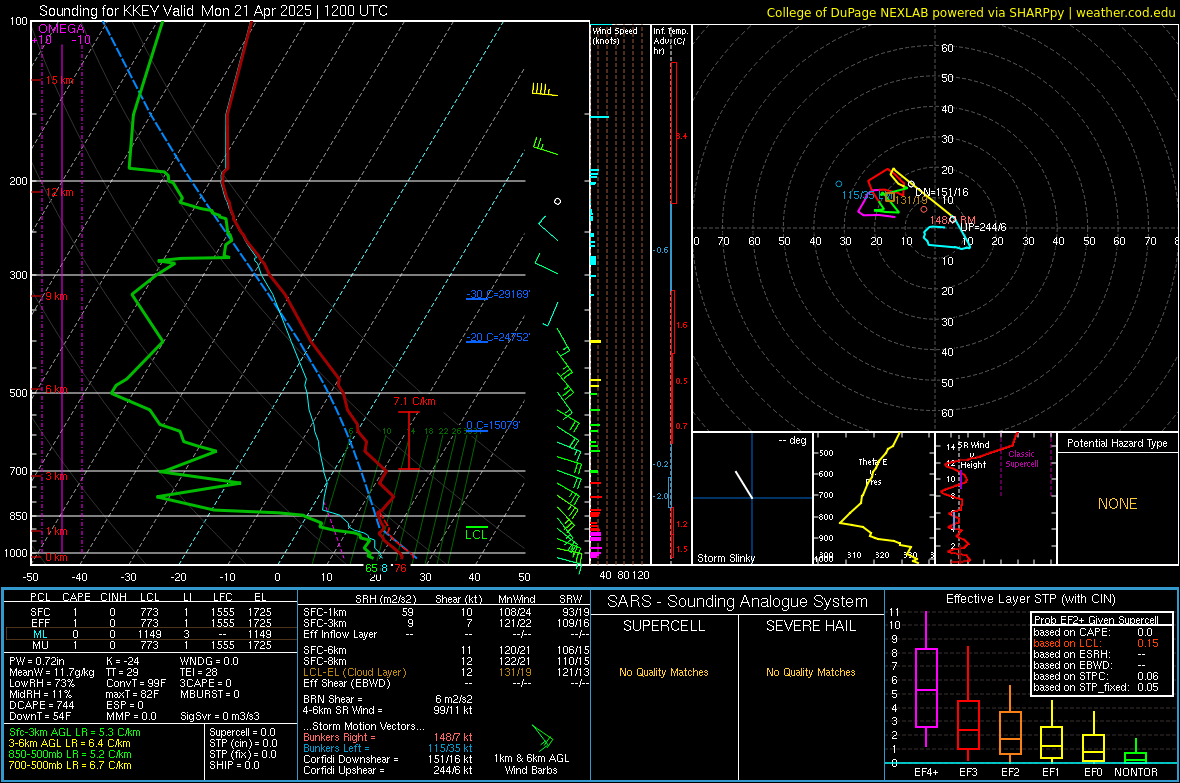This screenshot has width=1180, height=783.
Task: Click the 'Supercell = 0.0' value
Action: [x=242, y=732]
